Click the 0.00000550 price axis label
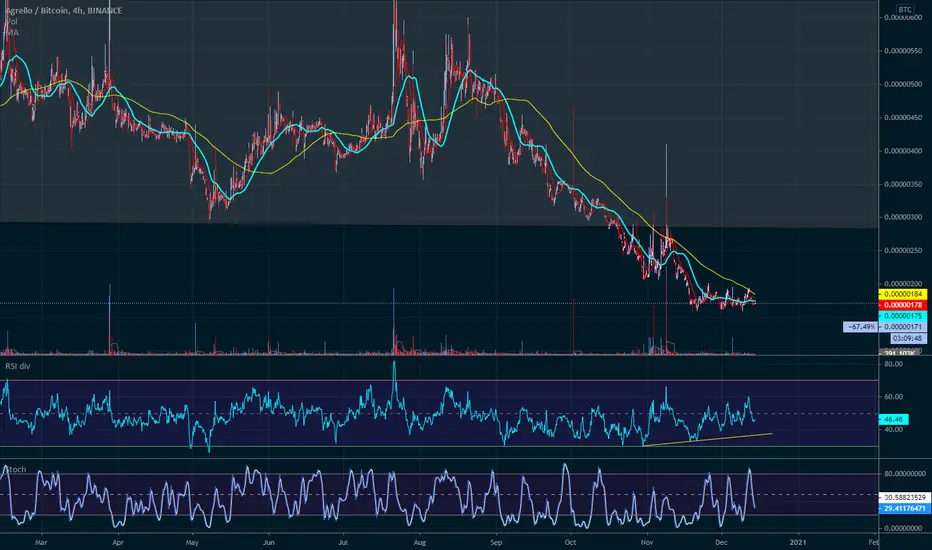This screenshot has width=932, height=550. point(903,51)
